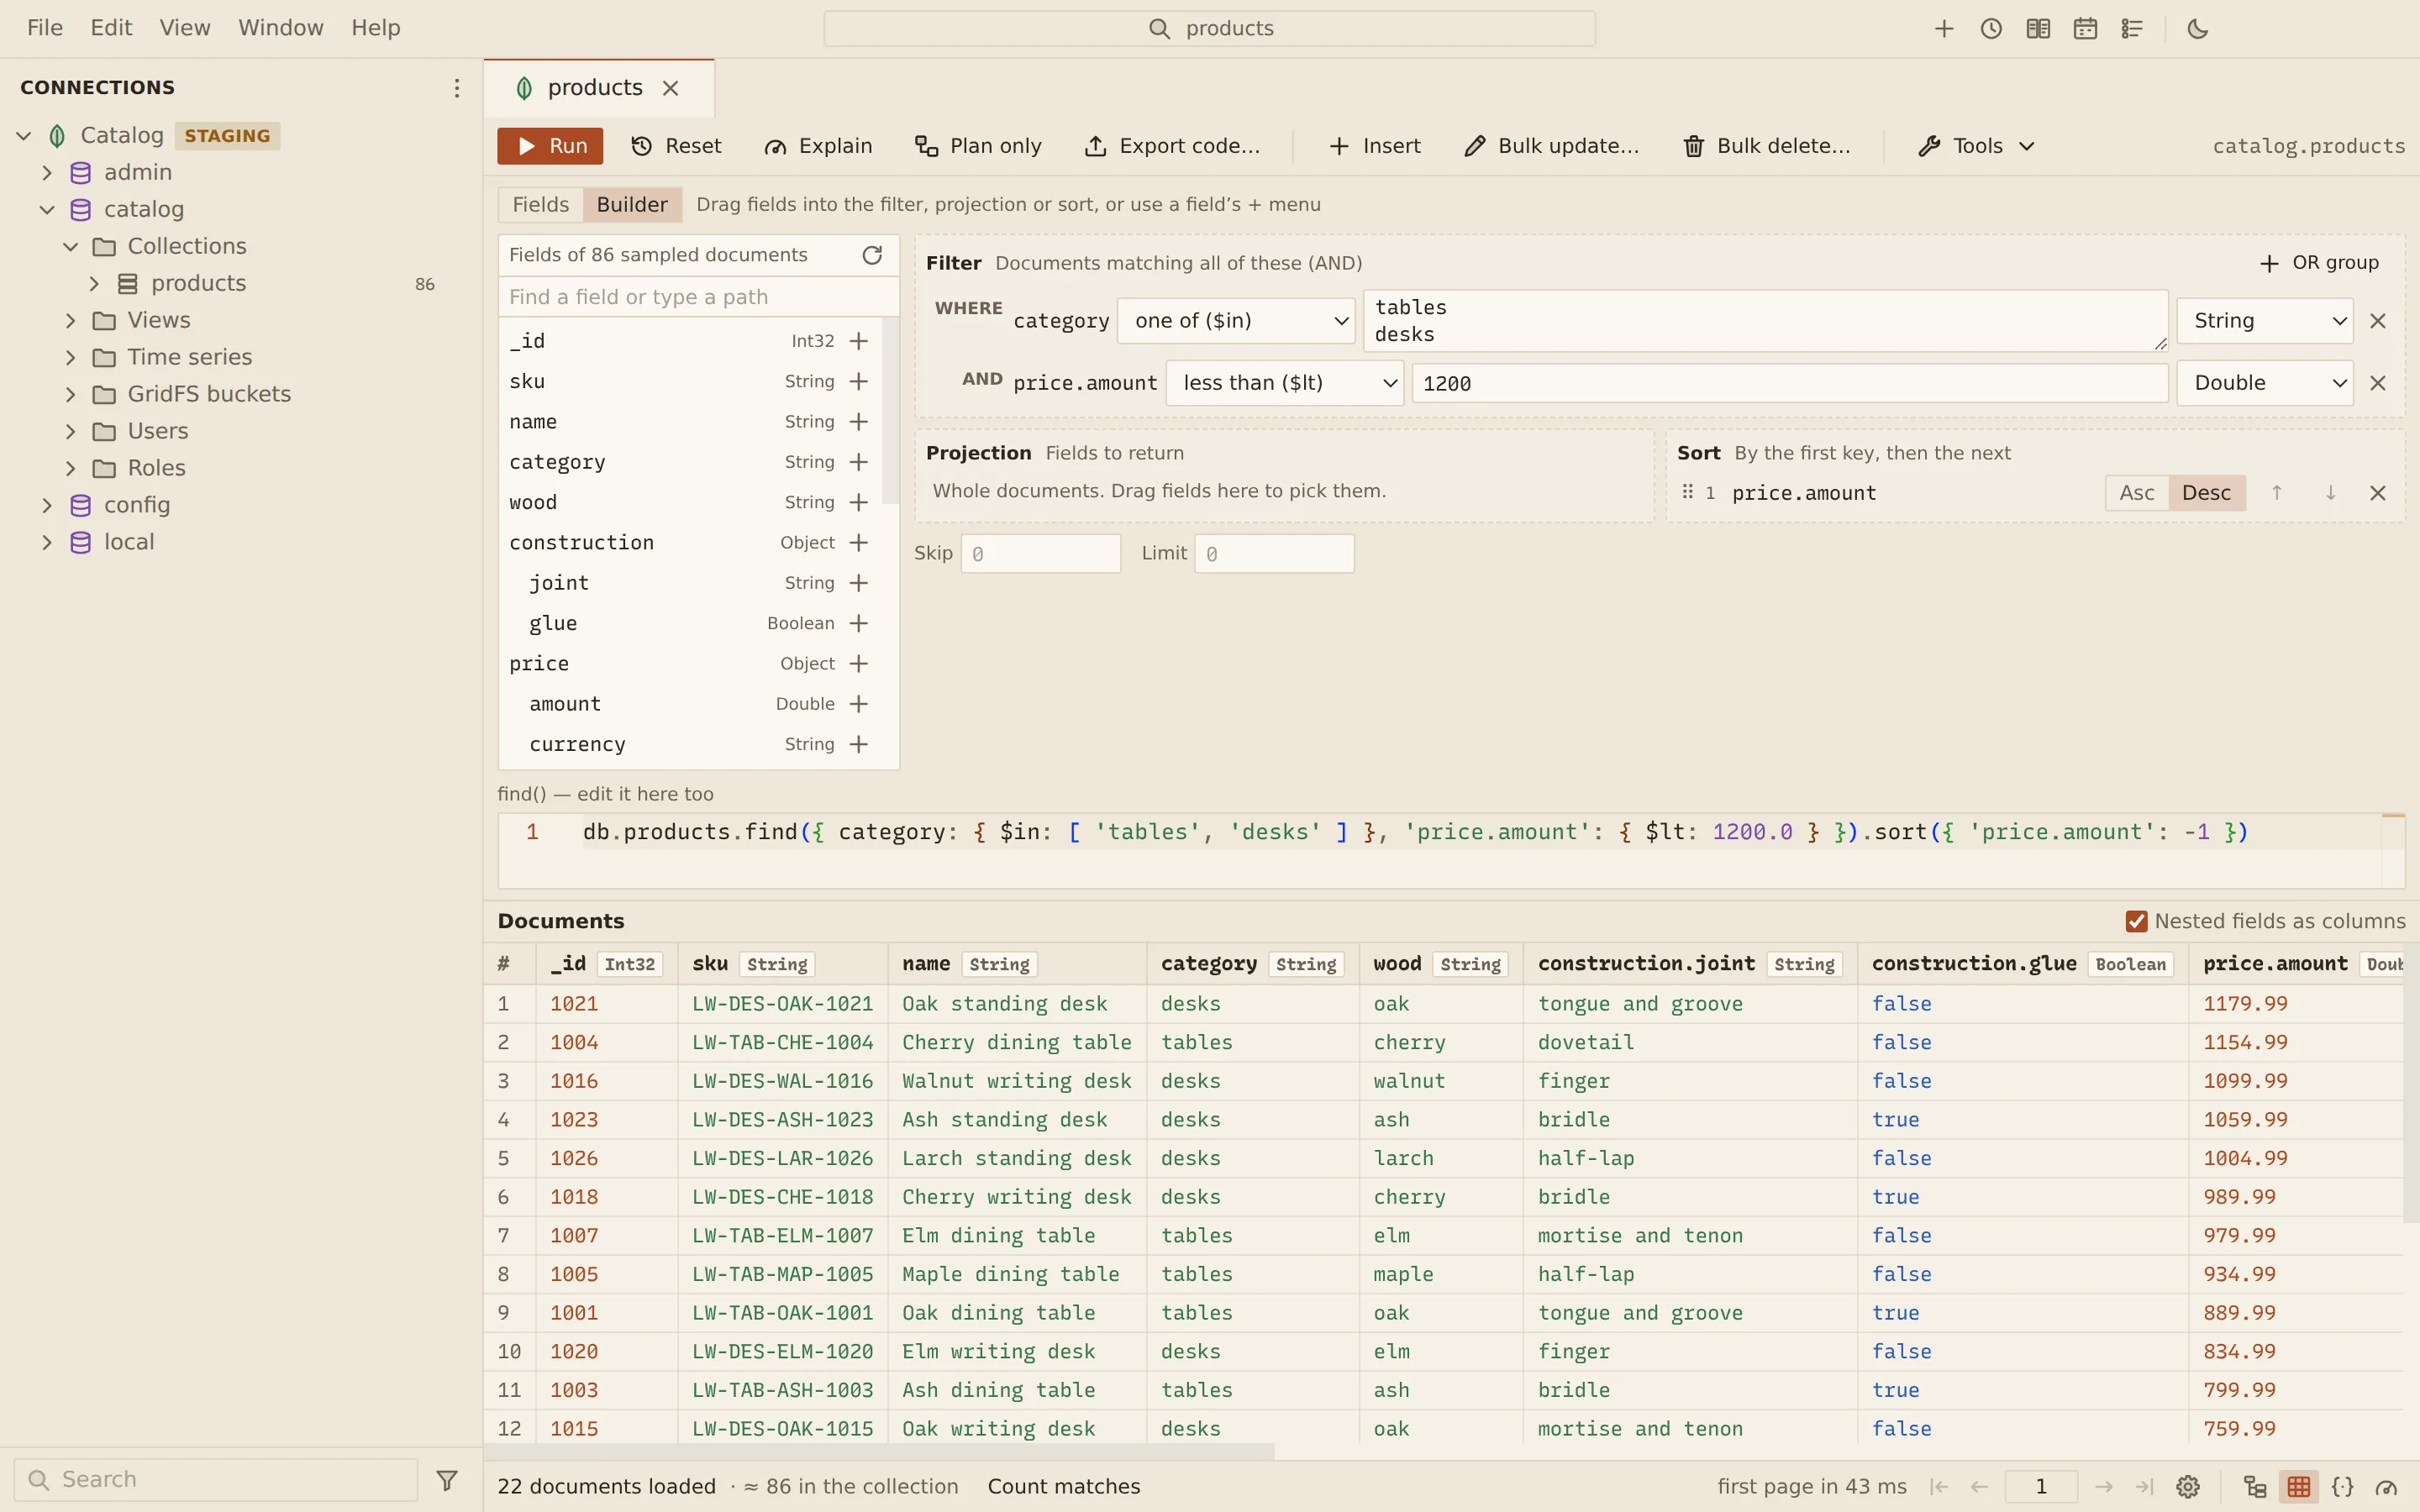Screen dimensions: 2420x1512
Task: Set sort direction to Asc
Action: coord(2137,493)
